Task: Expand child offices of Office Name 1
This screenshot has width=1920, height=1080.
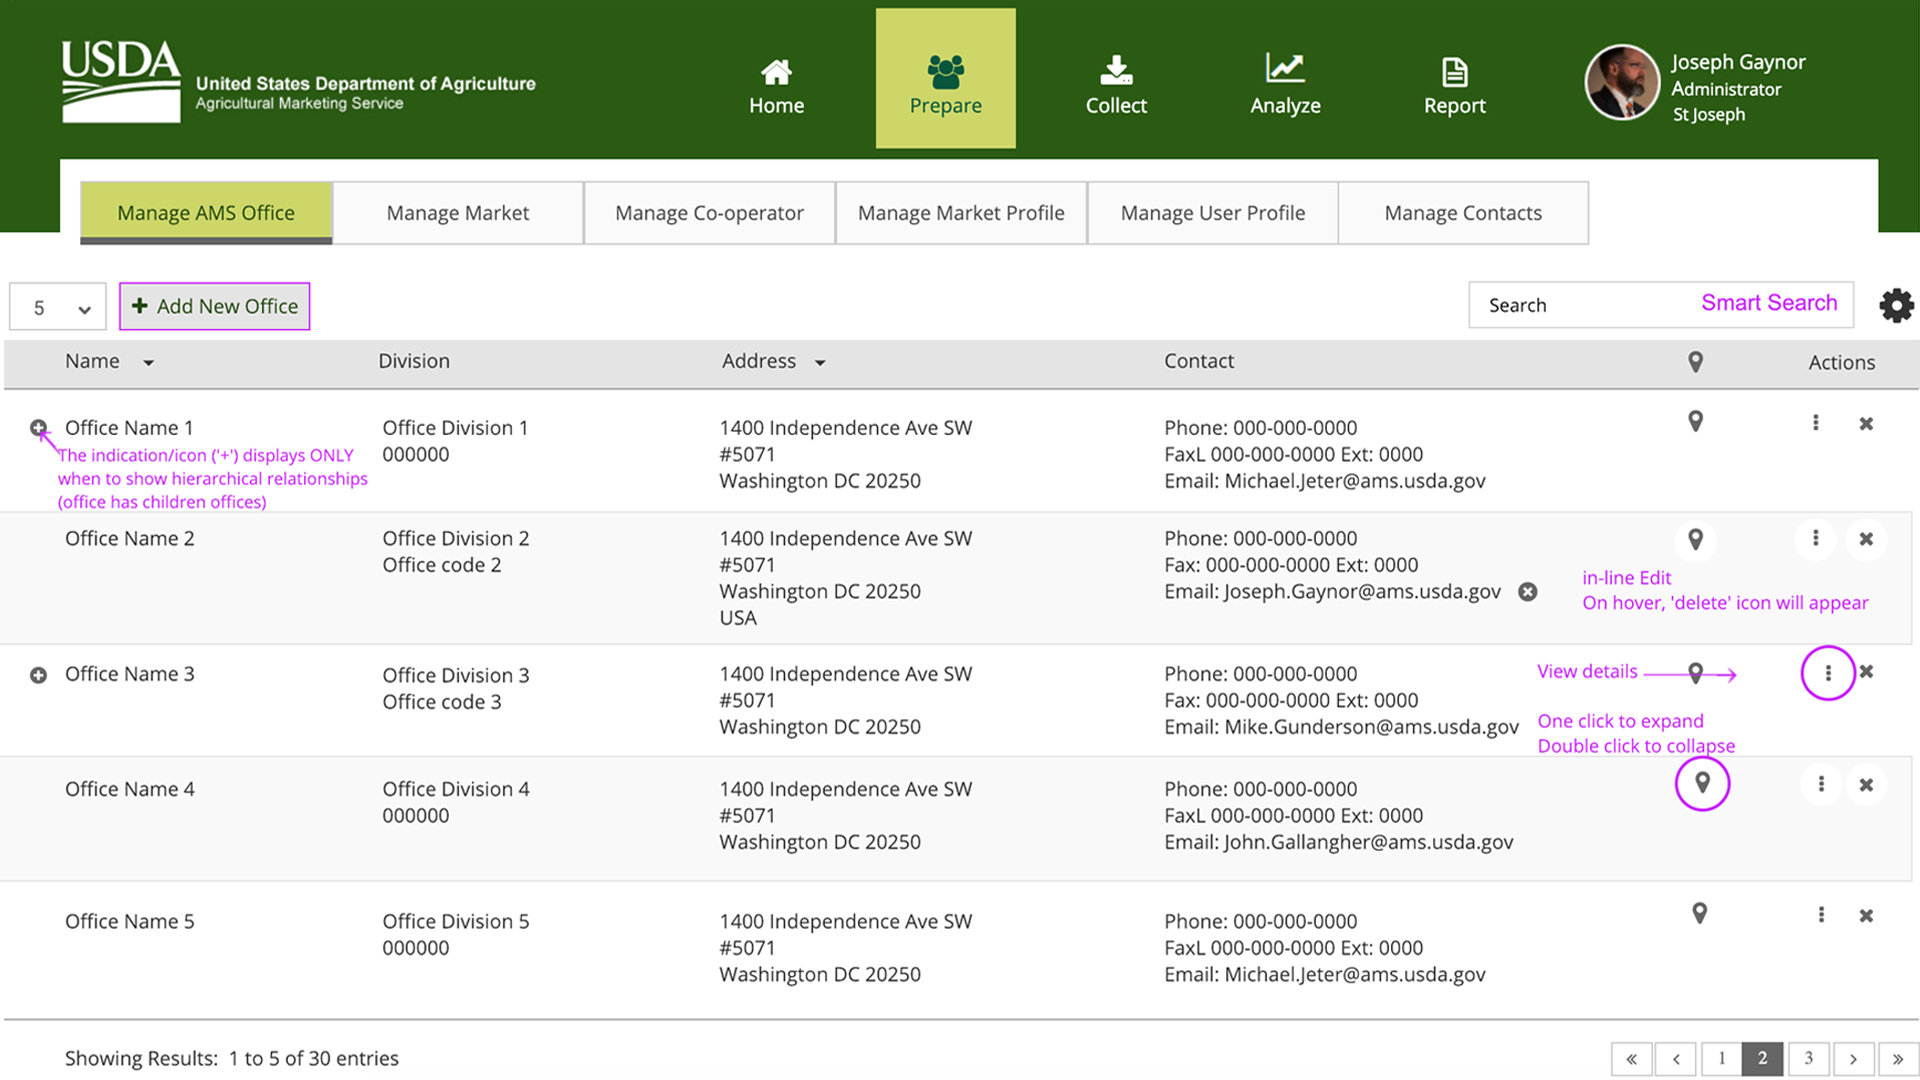Action: [x=38, y=428]
